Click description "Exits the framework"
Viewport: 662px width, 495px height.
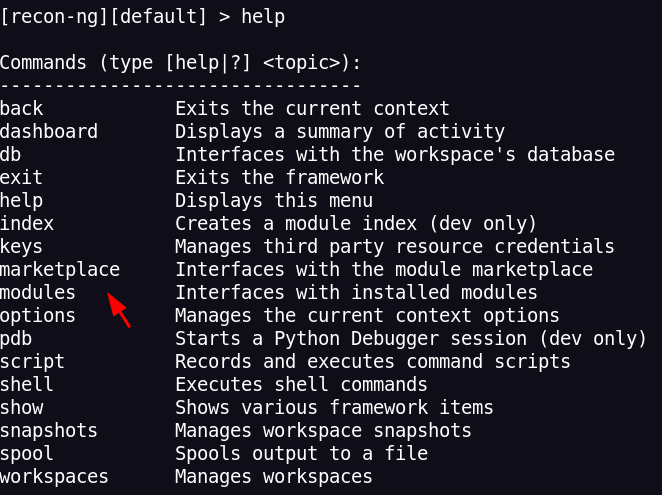tap(279, 177)
